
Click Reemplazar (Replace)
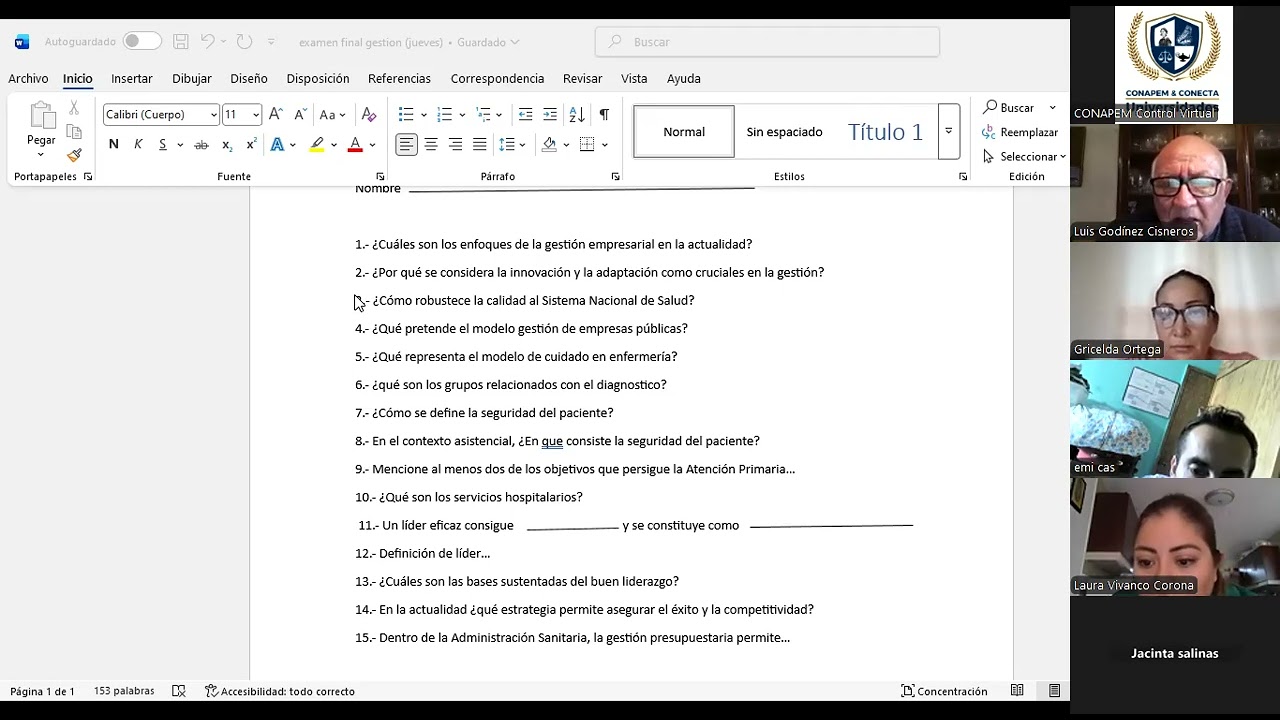tap(1020, 132)
